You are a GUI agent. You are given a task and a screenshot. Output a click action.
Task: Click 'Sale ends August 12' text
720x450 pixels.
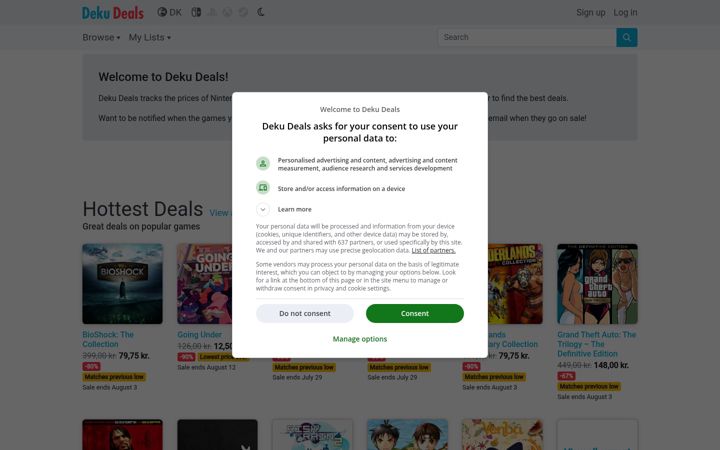tap(206, 367)
